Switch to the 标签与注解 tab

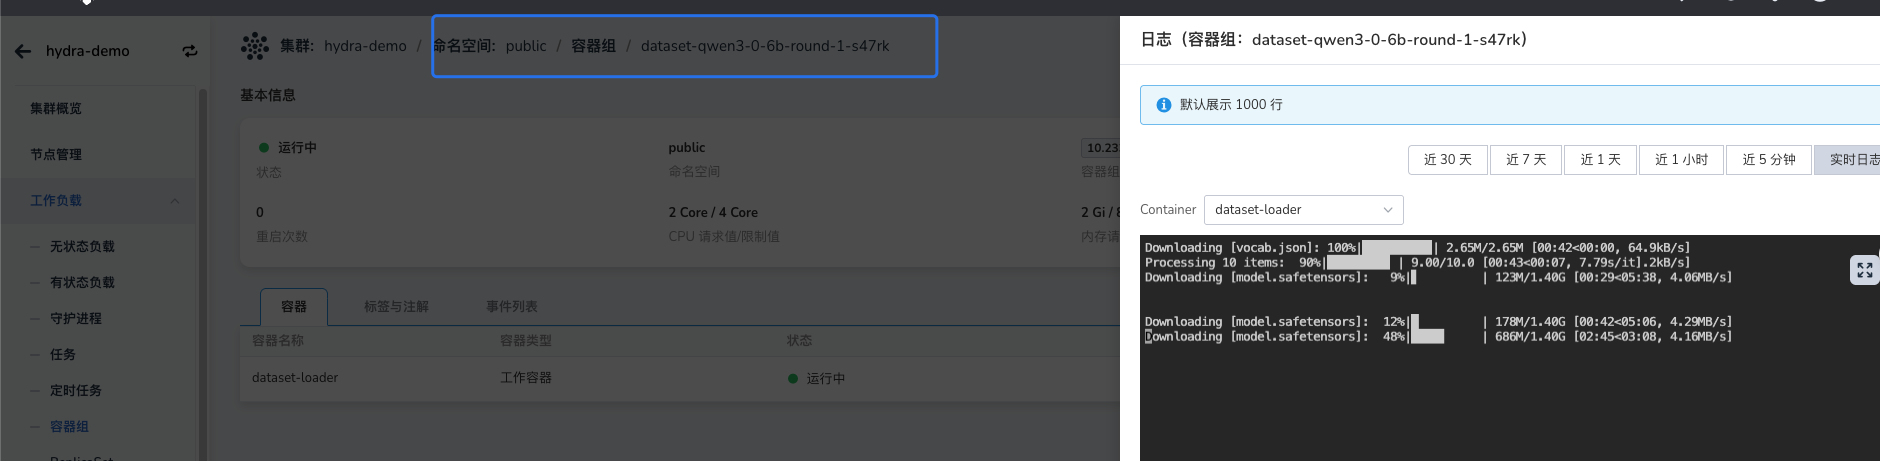tap(396, 307)
